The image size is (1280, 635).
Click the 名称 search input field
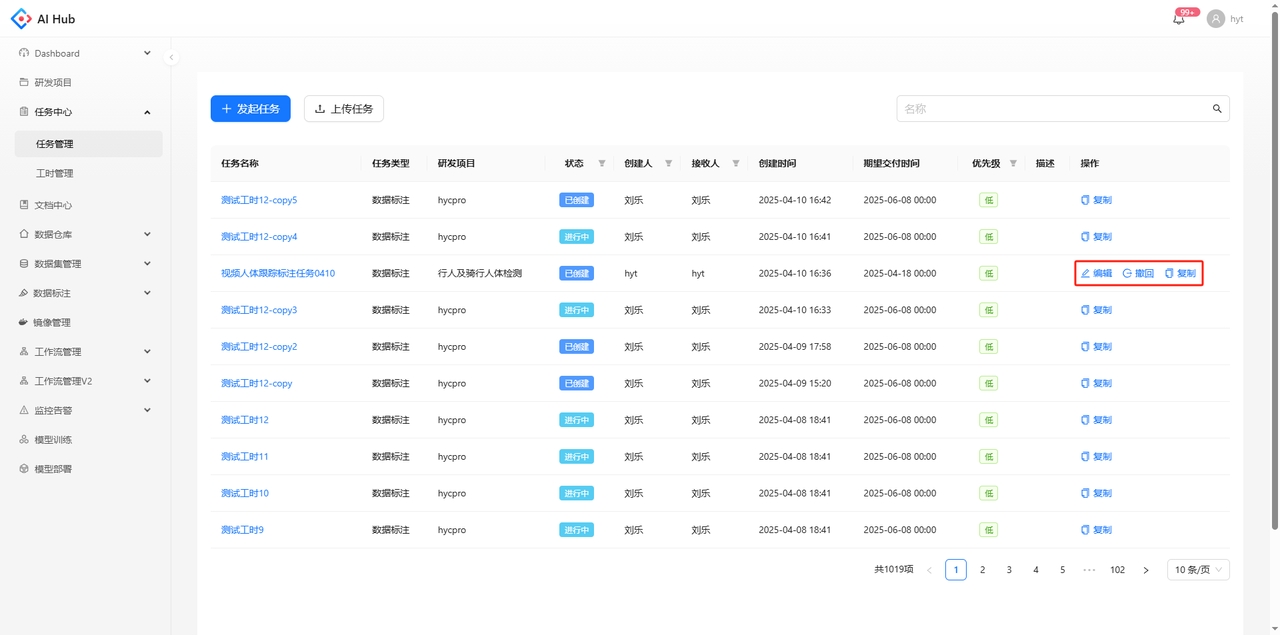[x=1050, y=109]
